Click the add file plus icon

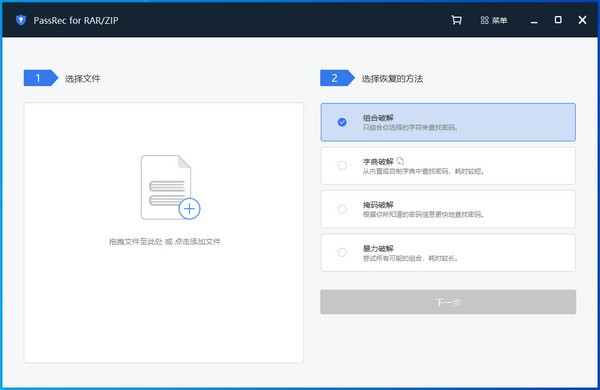click(x=189, y=209)
